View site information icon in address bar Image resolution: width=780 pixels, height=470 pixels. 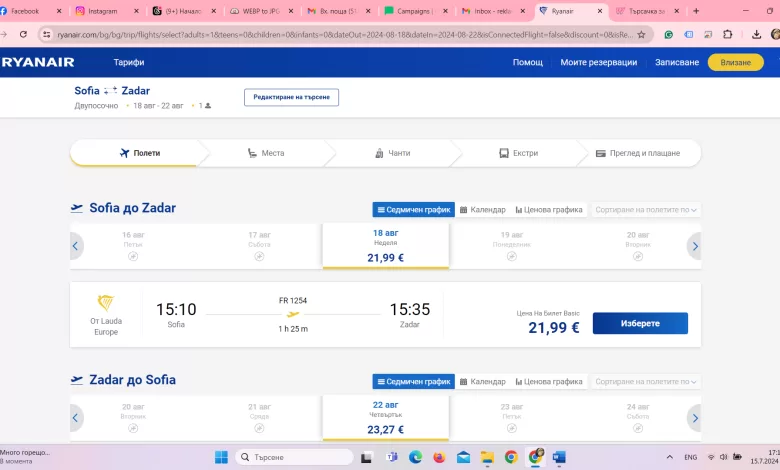(46, 34)
